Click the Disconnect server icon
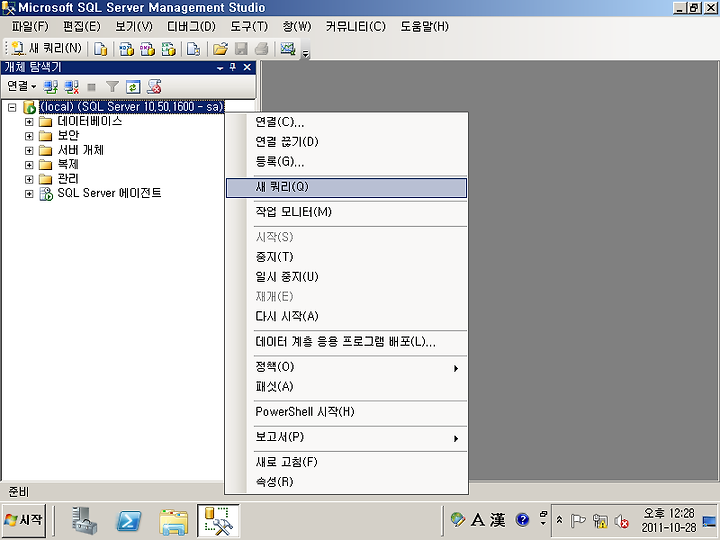The width and height of the screenshot is (720, 540). point(71,86)
